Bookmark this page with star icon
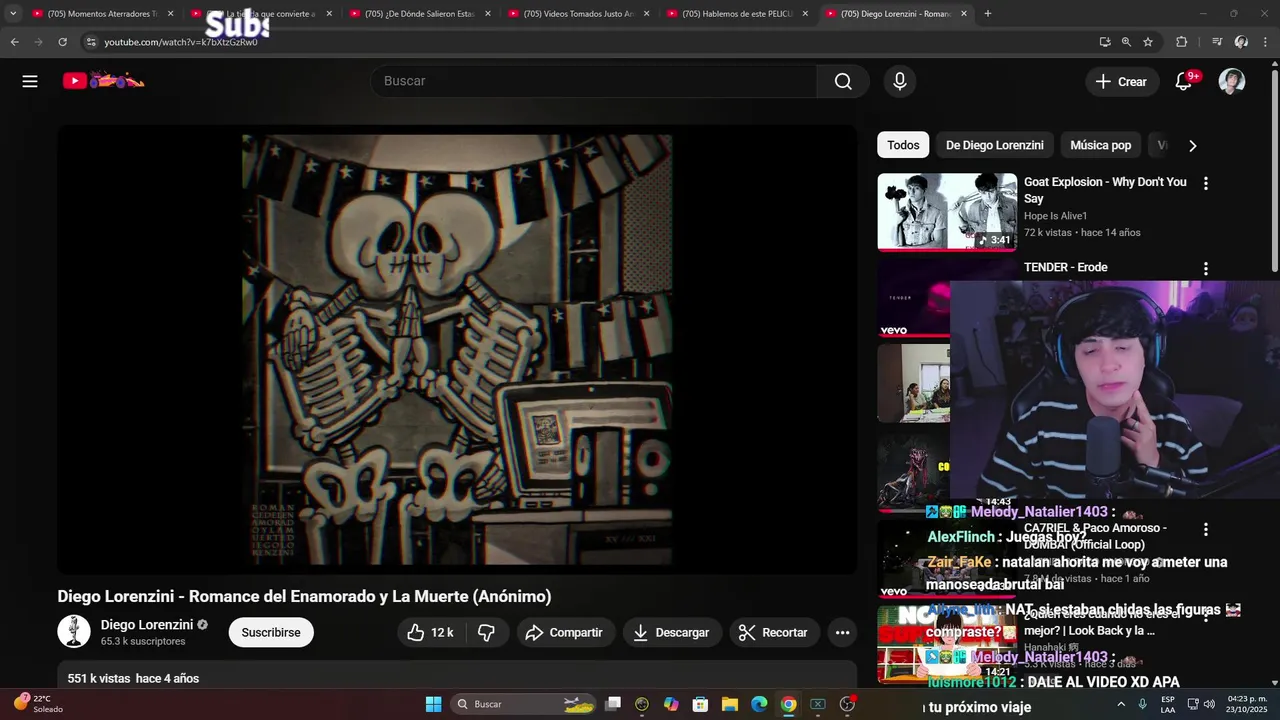The width and height of the screenshot is (1280, 720). click(1148, 42)
